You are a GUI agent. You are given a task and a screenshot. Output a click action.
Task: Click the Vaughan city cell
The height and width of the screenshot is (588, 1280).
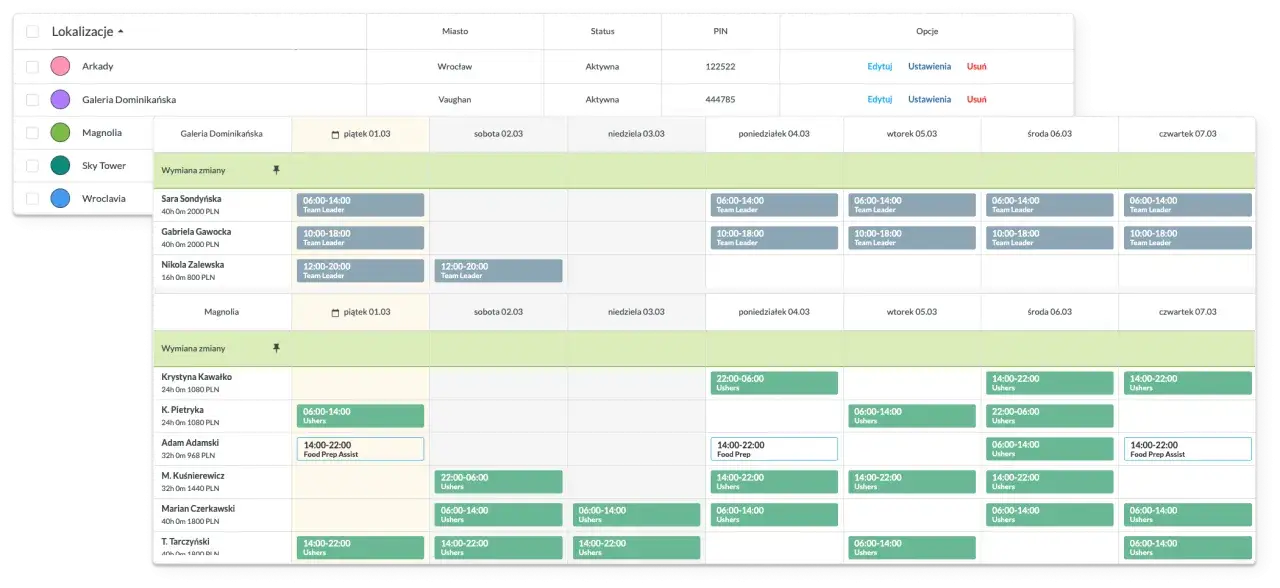(x=455, y=99)
